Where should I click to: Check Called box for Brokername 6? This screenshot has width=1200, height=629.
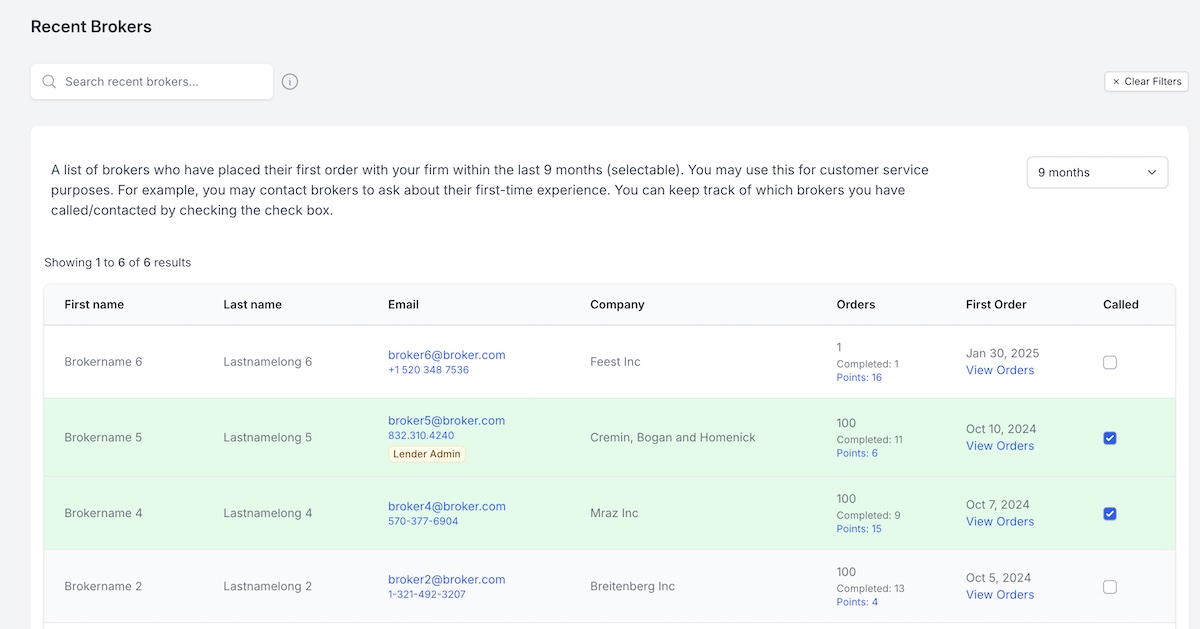tap(1110, 363)
